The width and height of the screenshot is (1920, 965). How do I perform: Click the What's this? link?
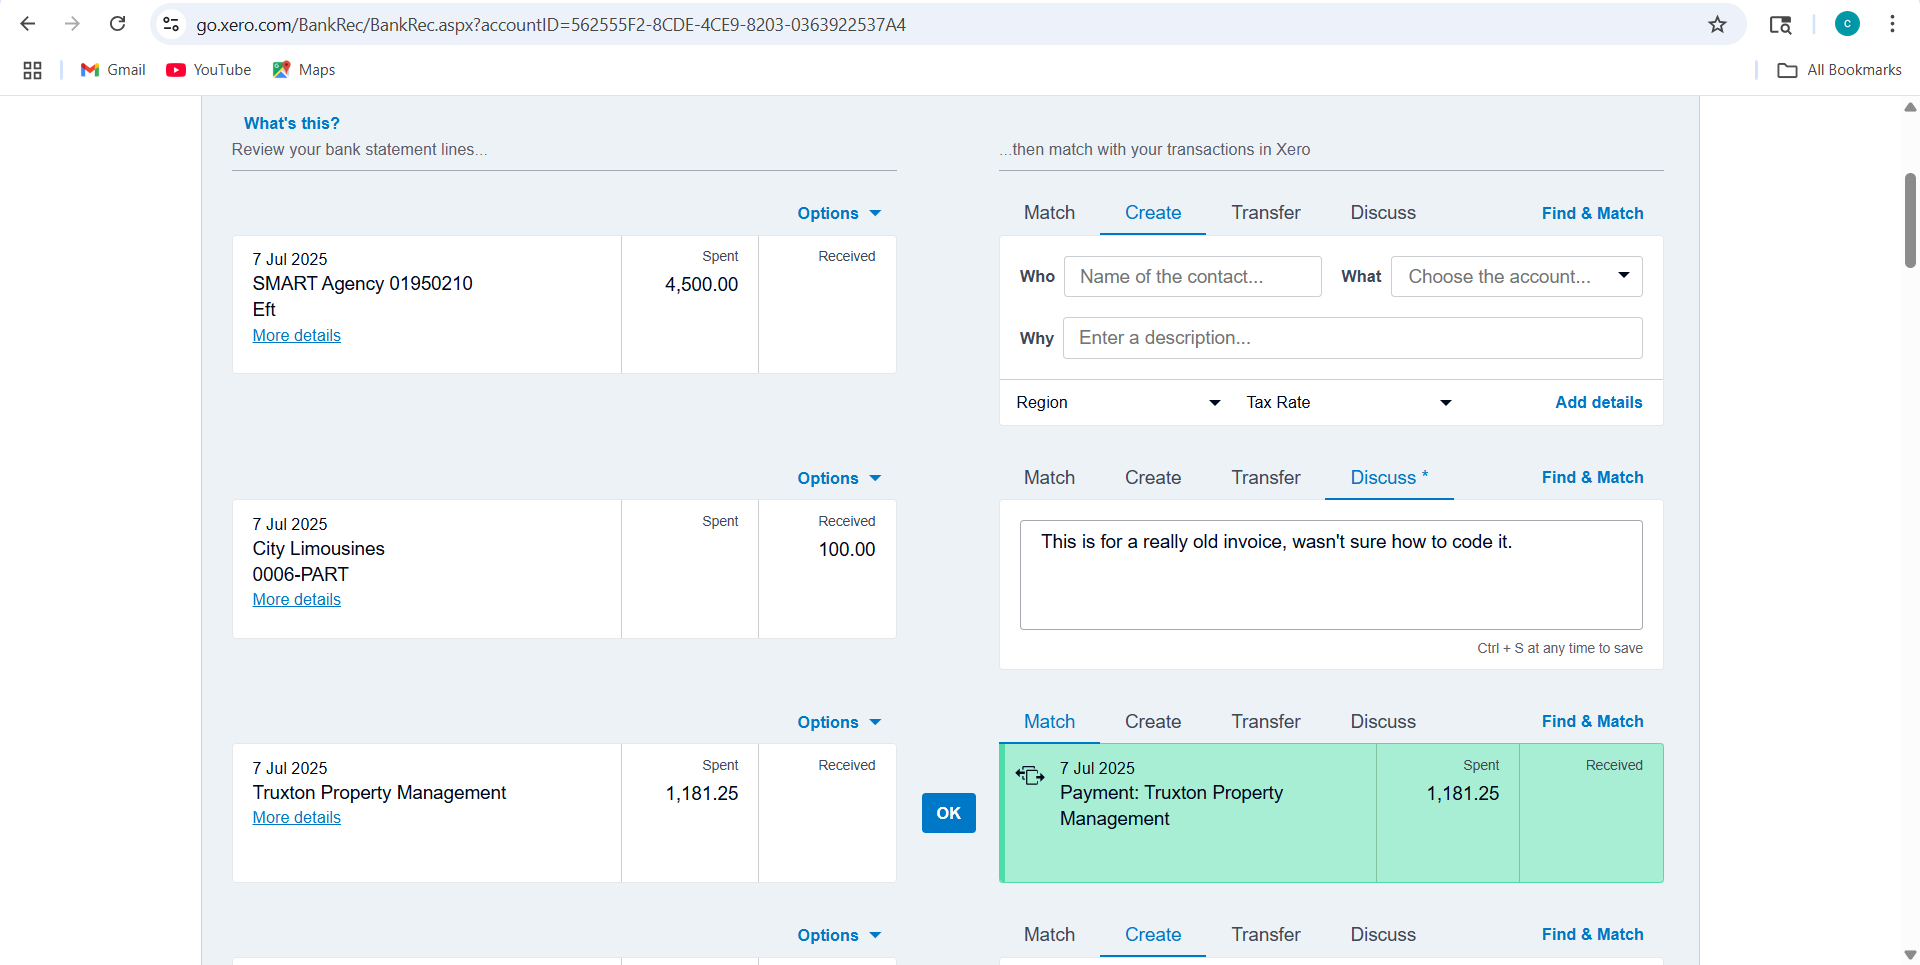(x=291, y=123)
